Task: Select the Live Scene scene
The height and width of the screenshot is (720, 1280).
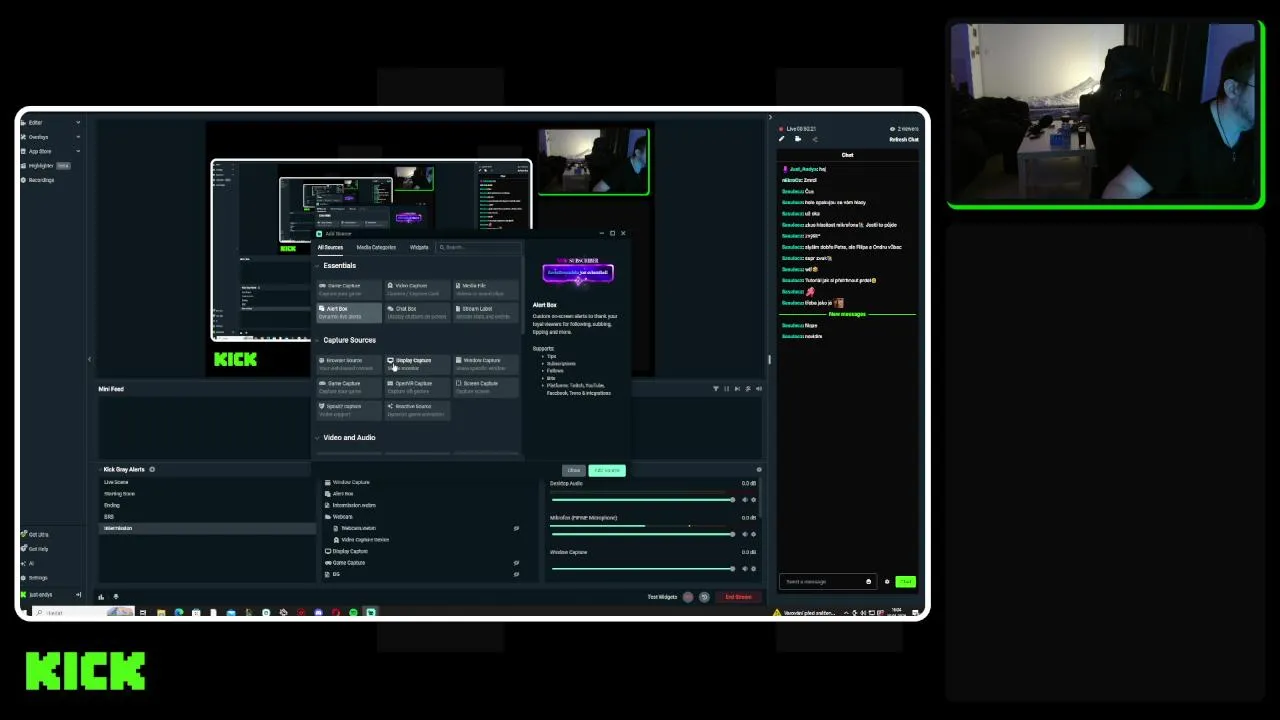Action: pos(207,482)
